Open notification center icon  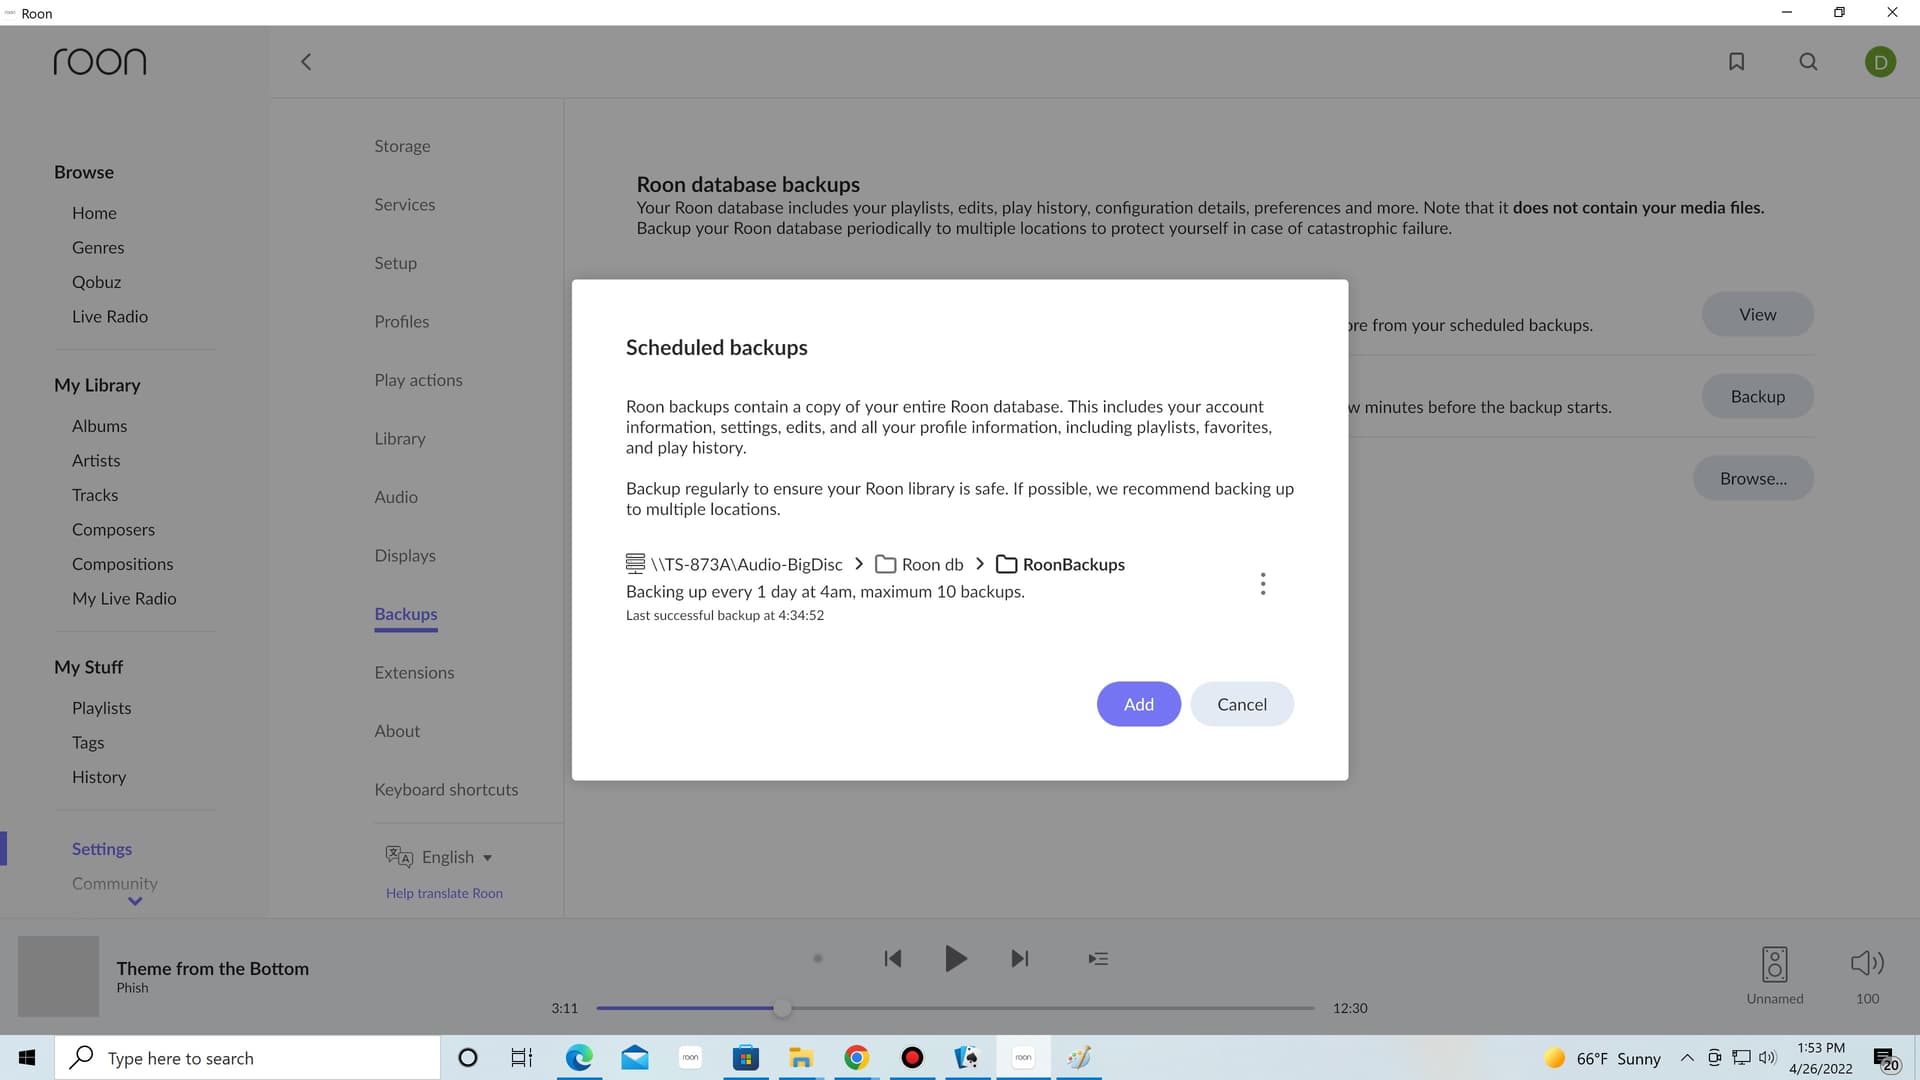1886,1058
